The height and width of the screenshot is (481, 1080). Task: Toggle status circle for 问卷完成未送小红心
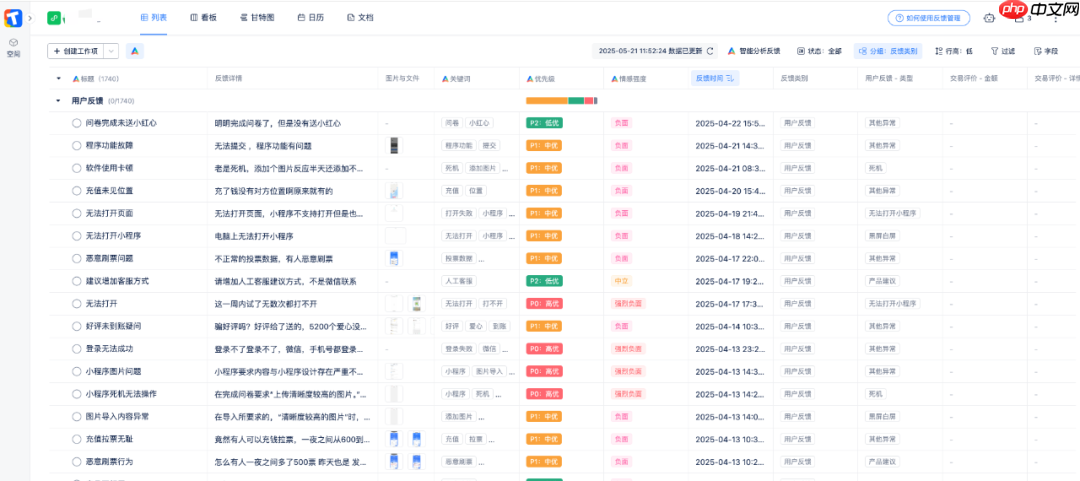click(77, 123)
